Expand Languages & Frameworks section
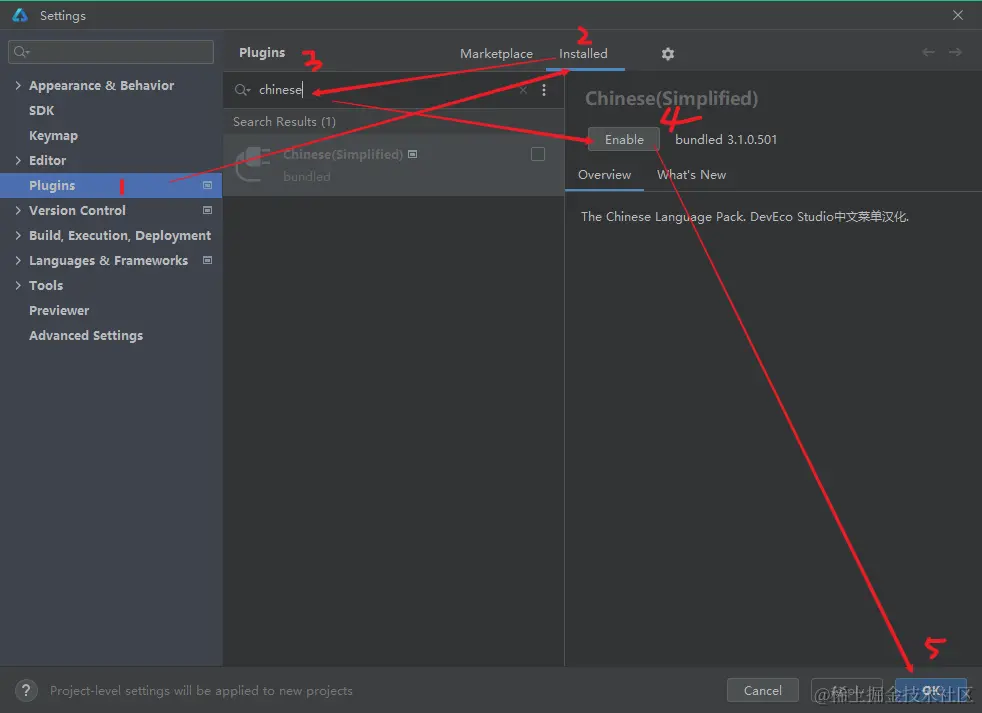 [x=18, y=260]
